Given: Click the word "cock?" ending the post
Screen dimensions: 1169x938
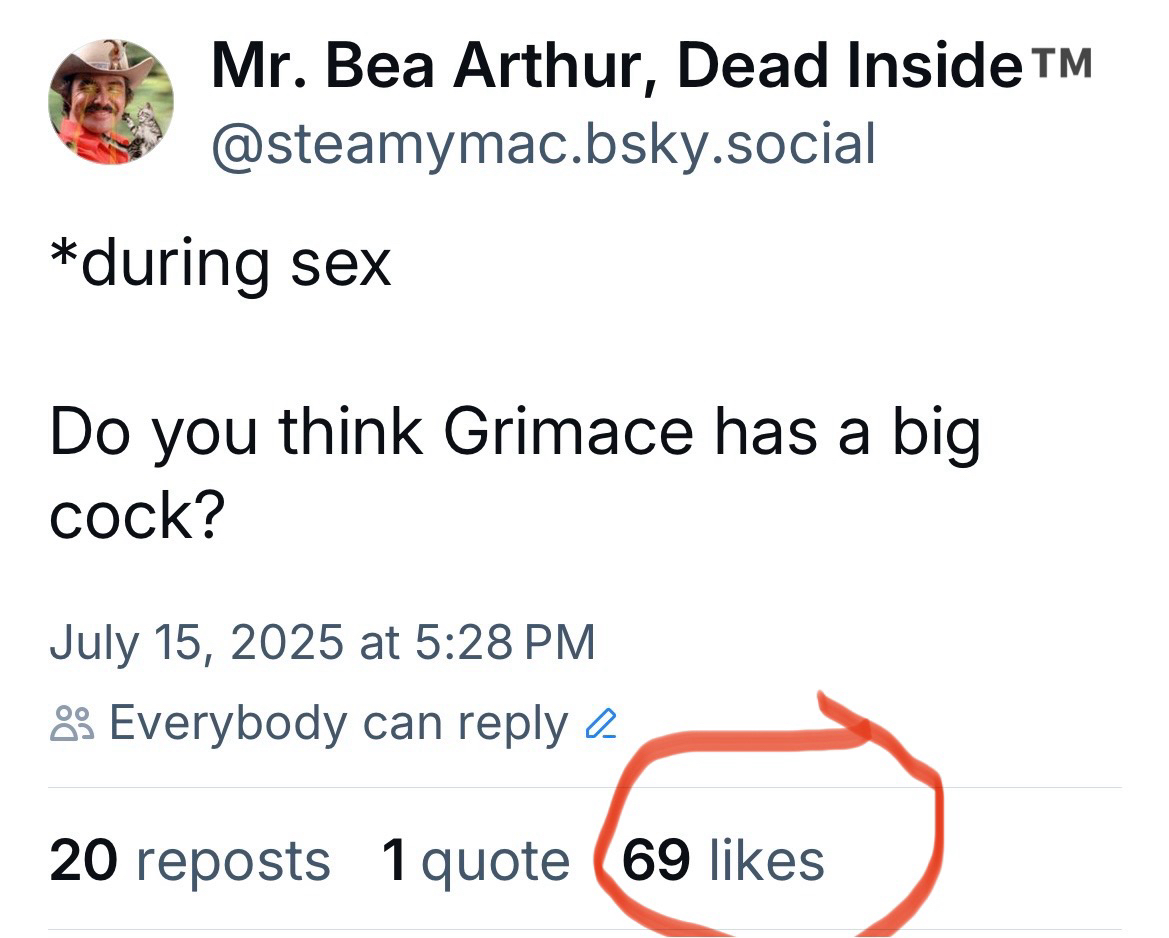Looking at the screenshot, I should pos(136,515).
